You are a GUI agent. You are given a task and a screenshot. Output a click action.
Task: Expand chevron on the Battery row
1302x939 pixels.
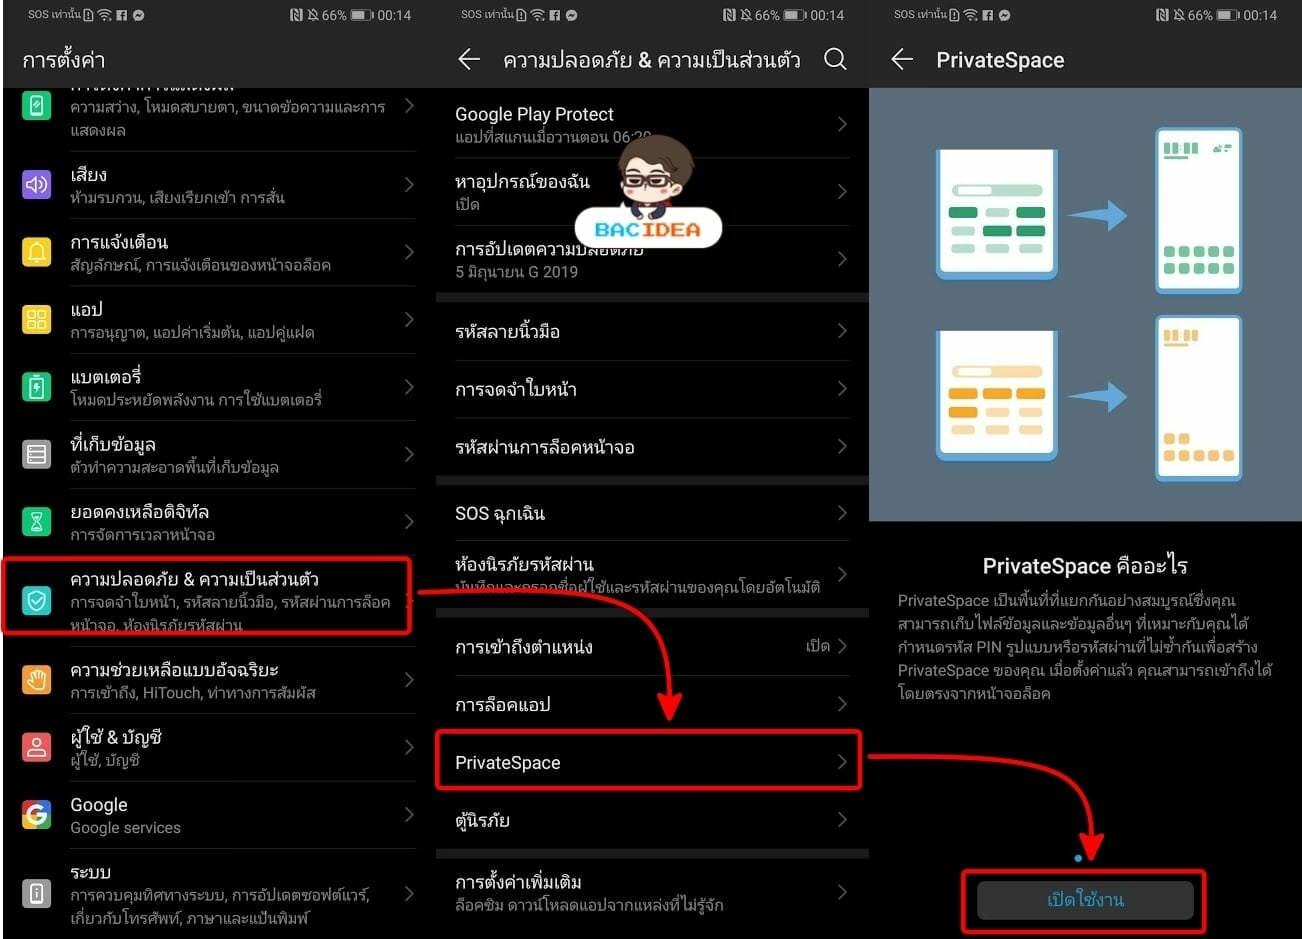[409, 387]
